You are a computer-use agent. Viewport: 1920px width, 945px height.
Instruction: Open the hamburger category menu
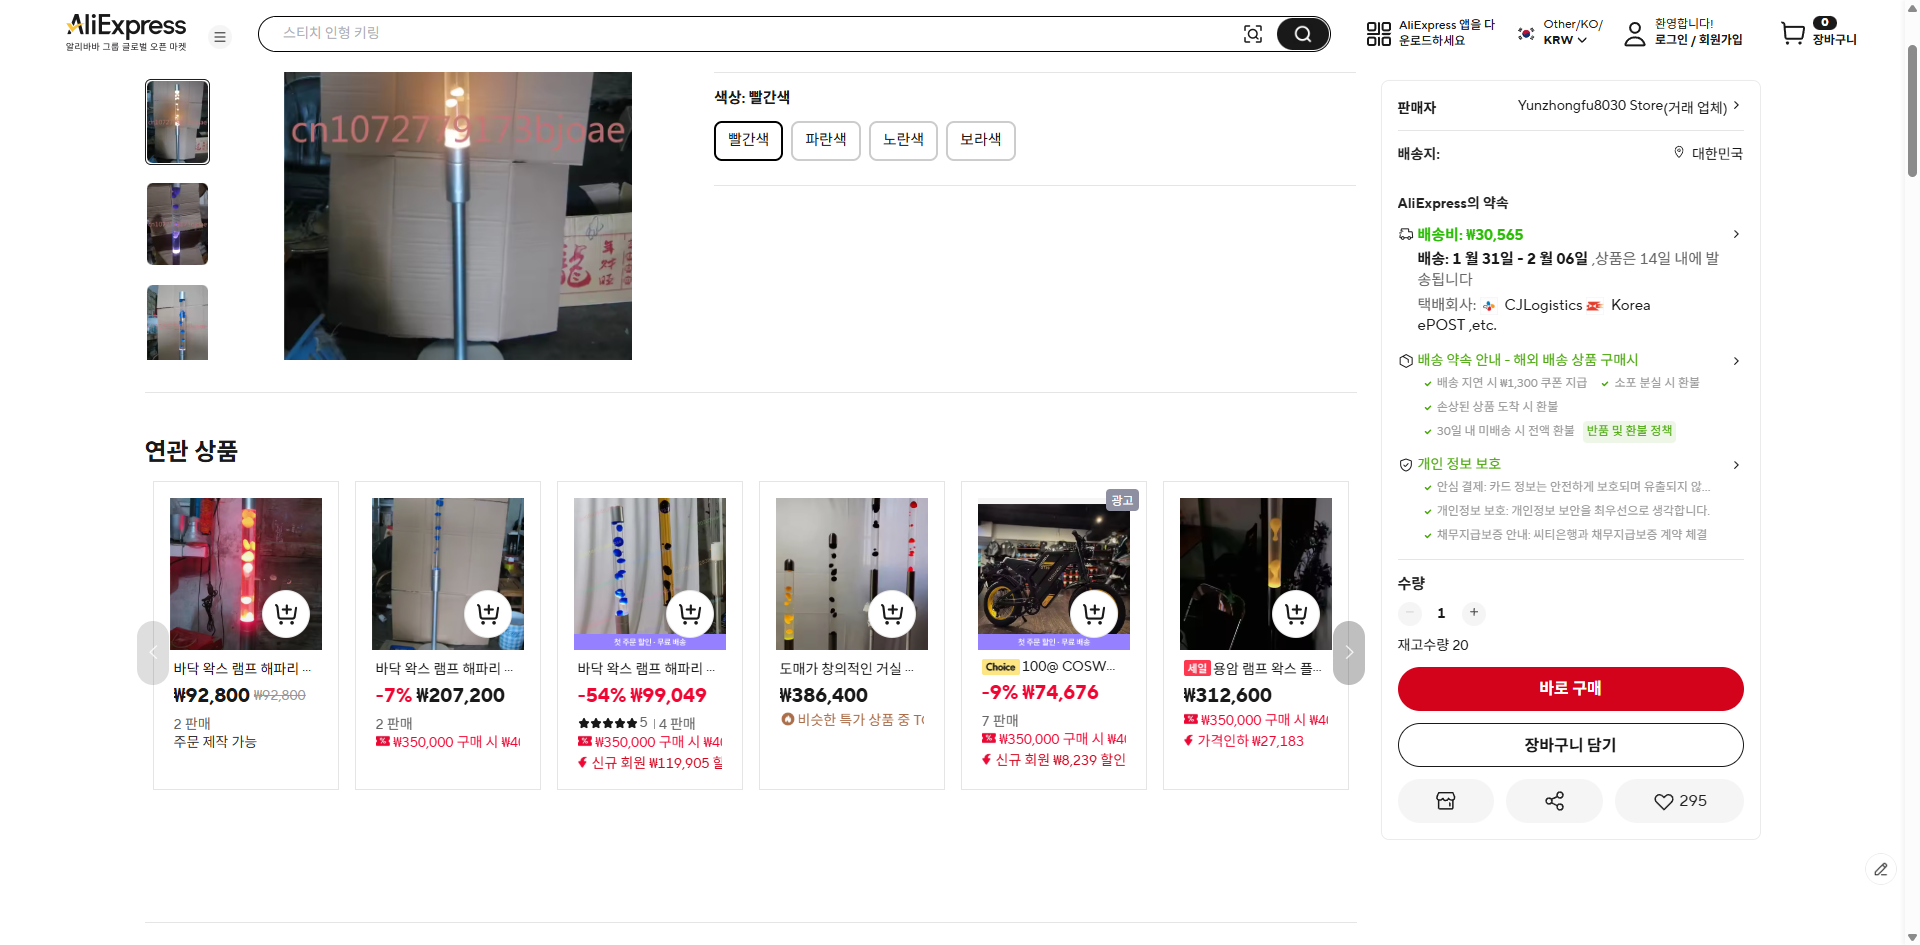pos(220,37)
